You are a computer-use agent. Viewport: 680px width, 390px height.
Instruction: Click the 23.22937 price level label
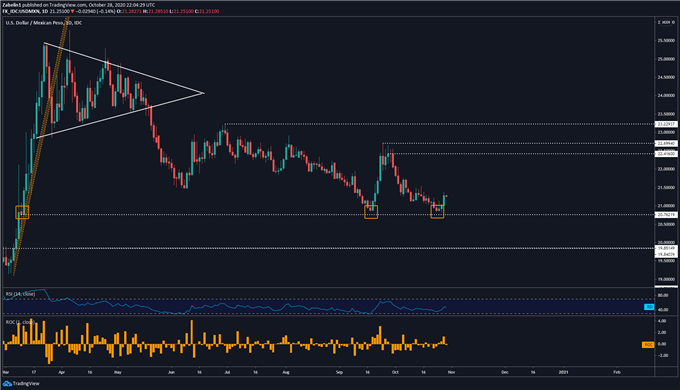666,124
